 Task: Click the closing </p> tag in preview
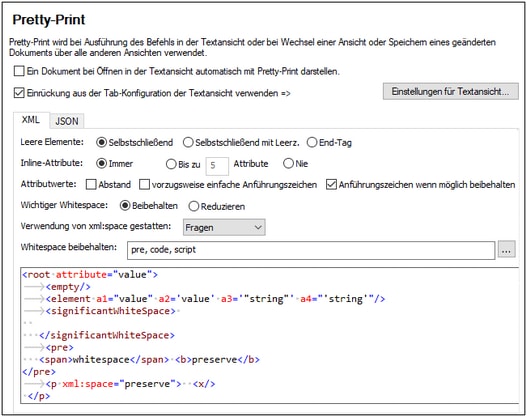click(x=39, y=396)
